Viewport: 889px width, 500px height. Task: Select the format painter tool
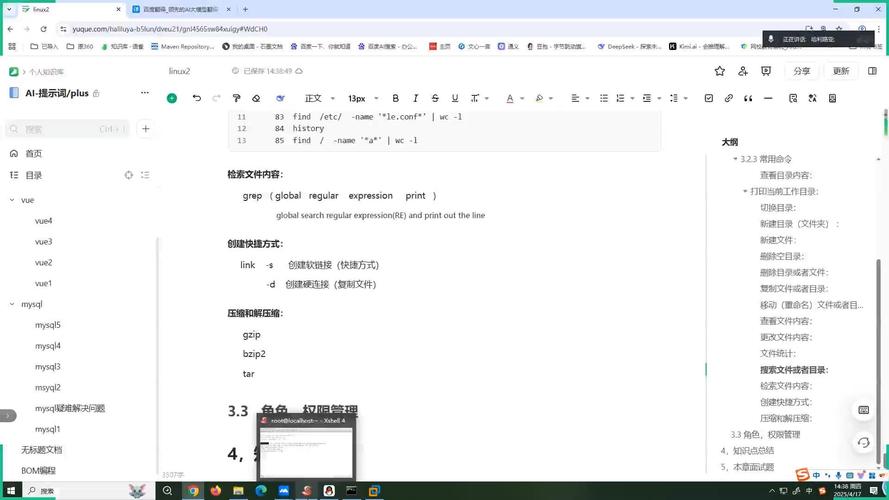point(237,98)
